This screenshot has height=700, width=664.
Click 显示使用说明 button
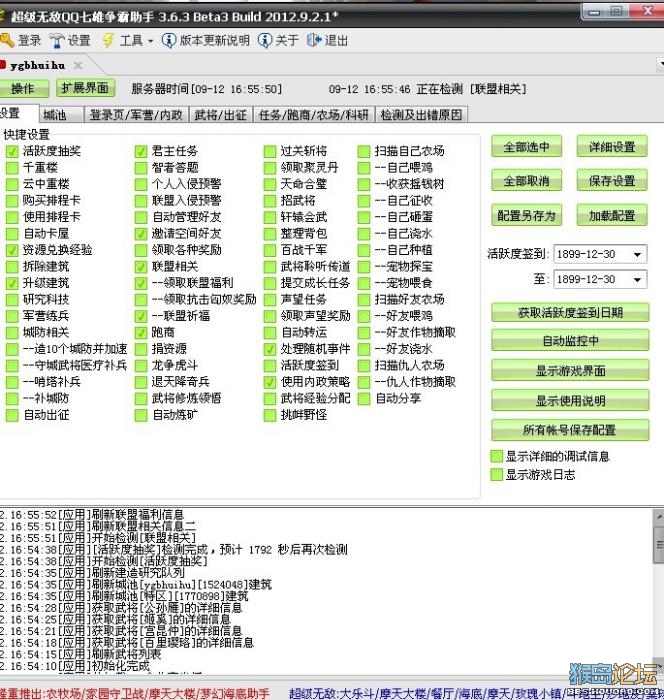point(570,400)
